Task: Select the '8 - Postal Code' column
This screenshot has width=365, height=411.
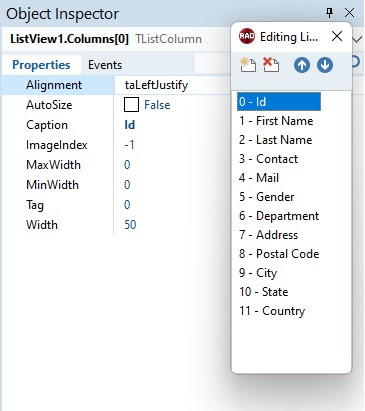Action: click(x=279, y=254)
